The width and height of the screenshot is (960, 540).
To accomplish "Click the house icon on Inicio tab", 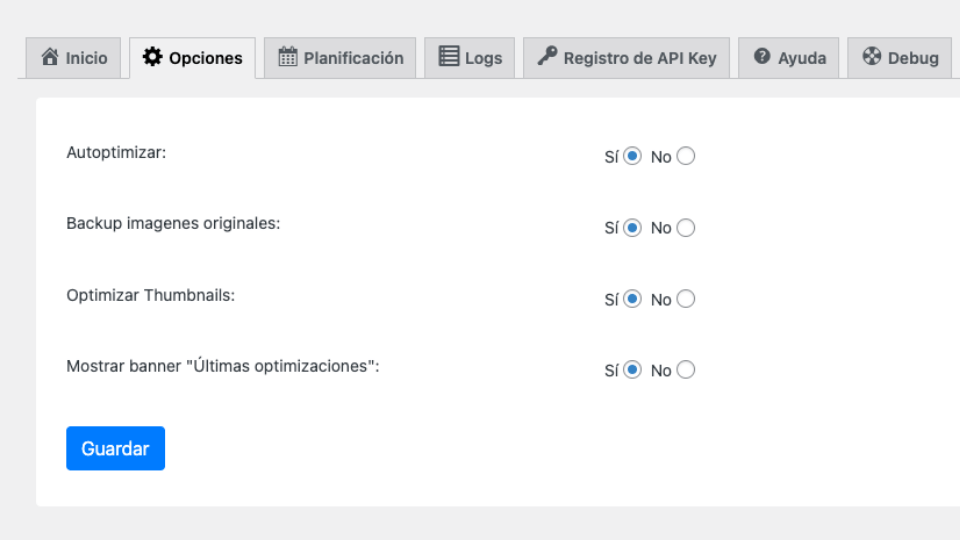I will pyautogui.click(x=50, y=57).
